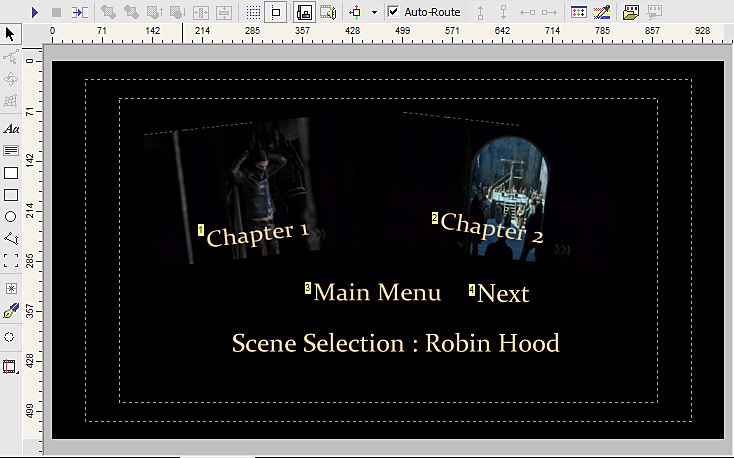734x458 pixels.
Task: Toggle the menu safe-area frame icon
Action: tap(304, 12)
